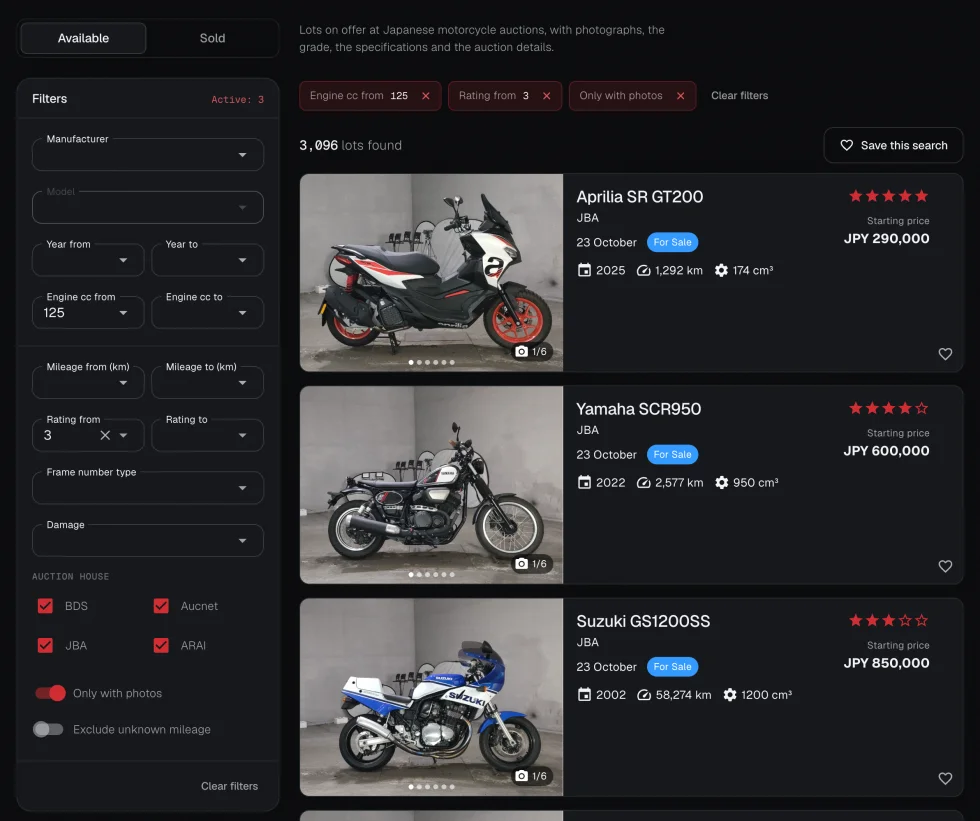
Task: Click the photo pagination dots on Suzuki image
Action: click(431, 787)
